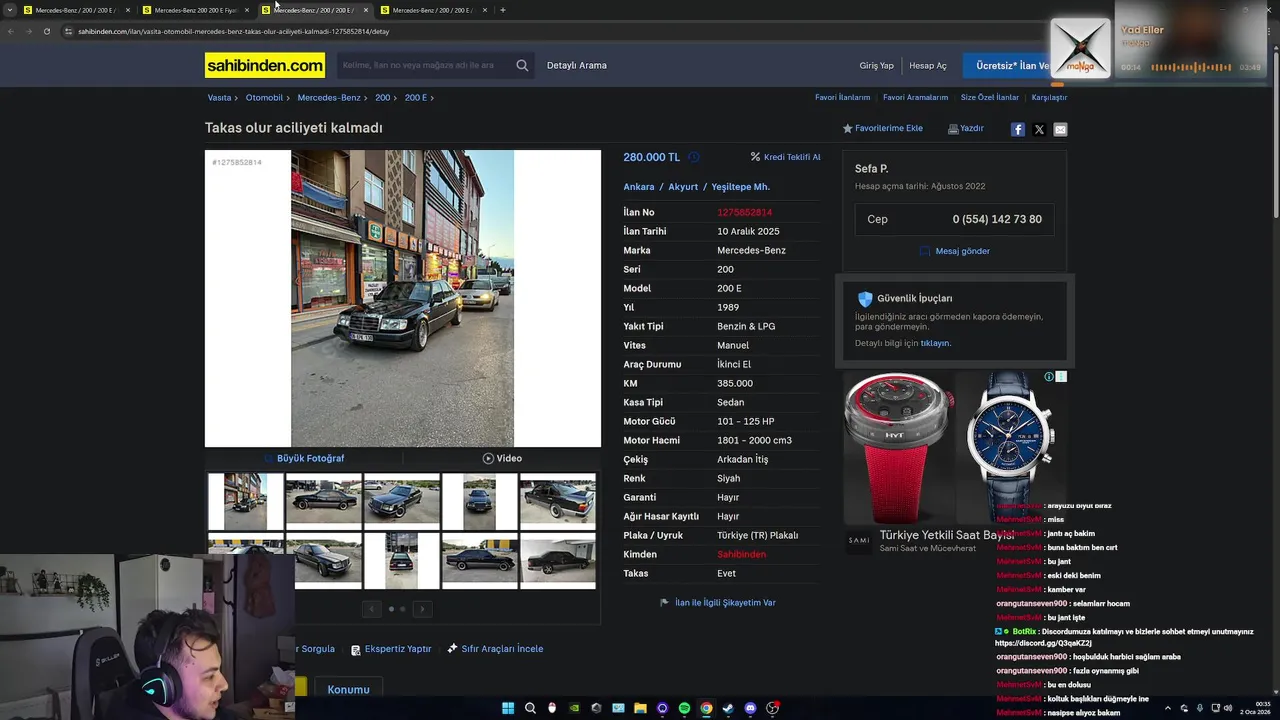Click the Giriş Yap login link
1280x720 pixels.
(x=876, y=65)
